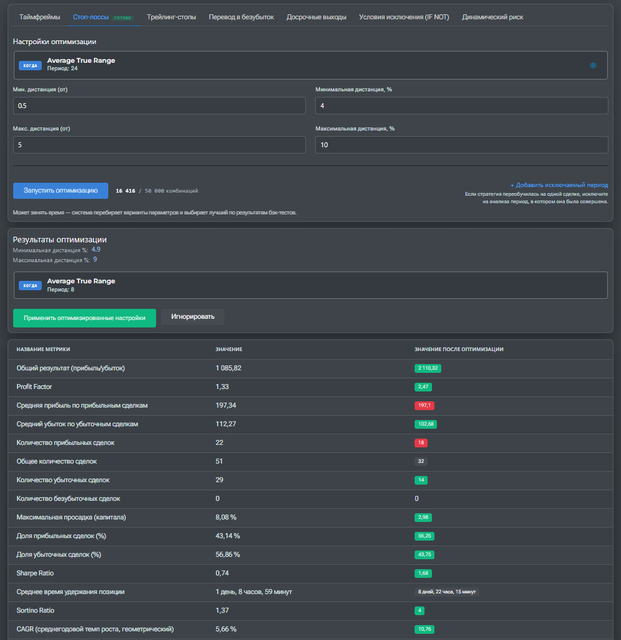
Task: Click the optimized max distance value 9
Action: (95, 260)
